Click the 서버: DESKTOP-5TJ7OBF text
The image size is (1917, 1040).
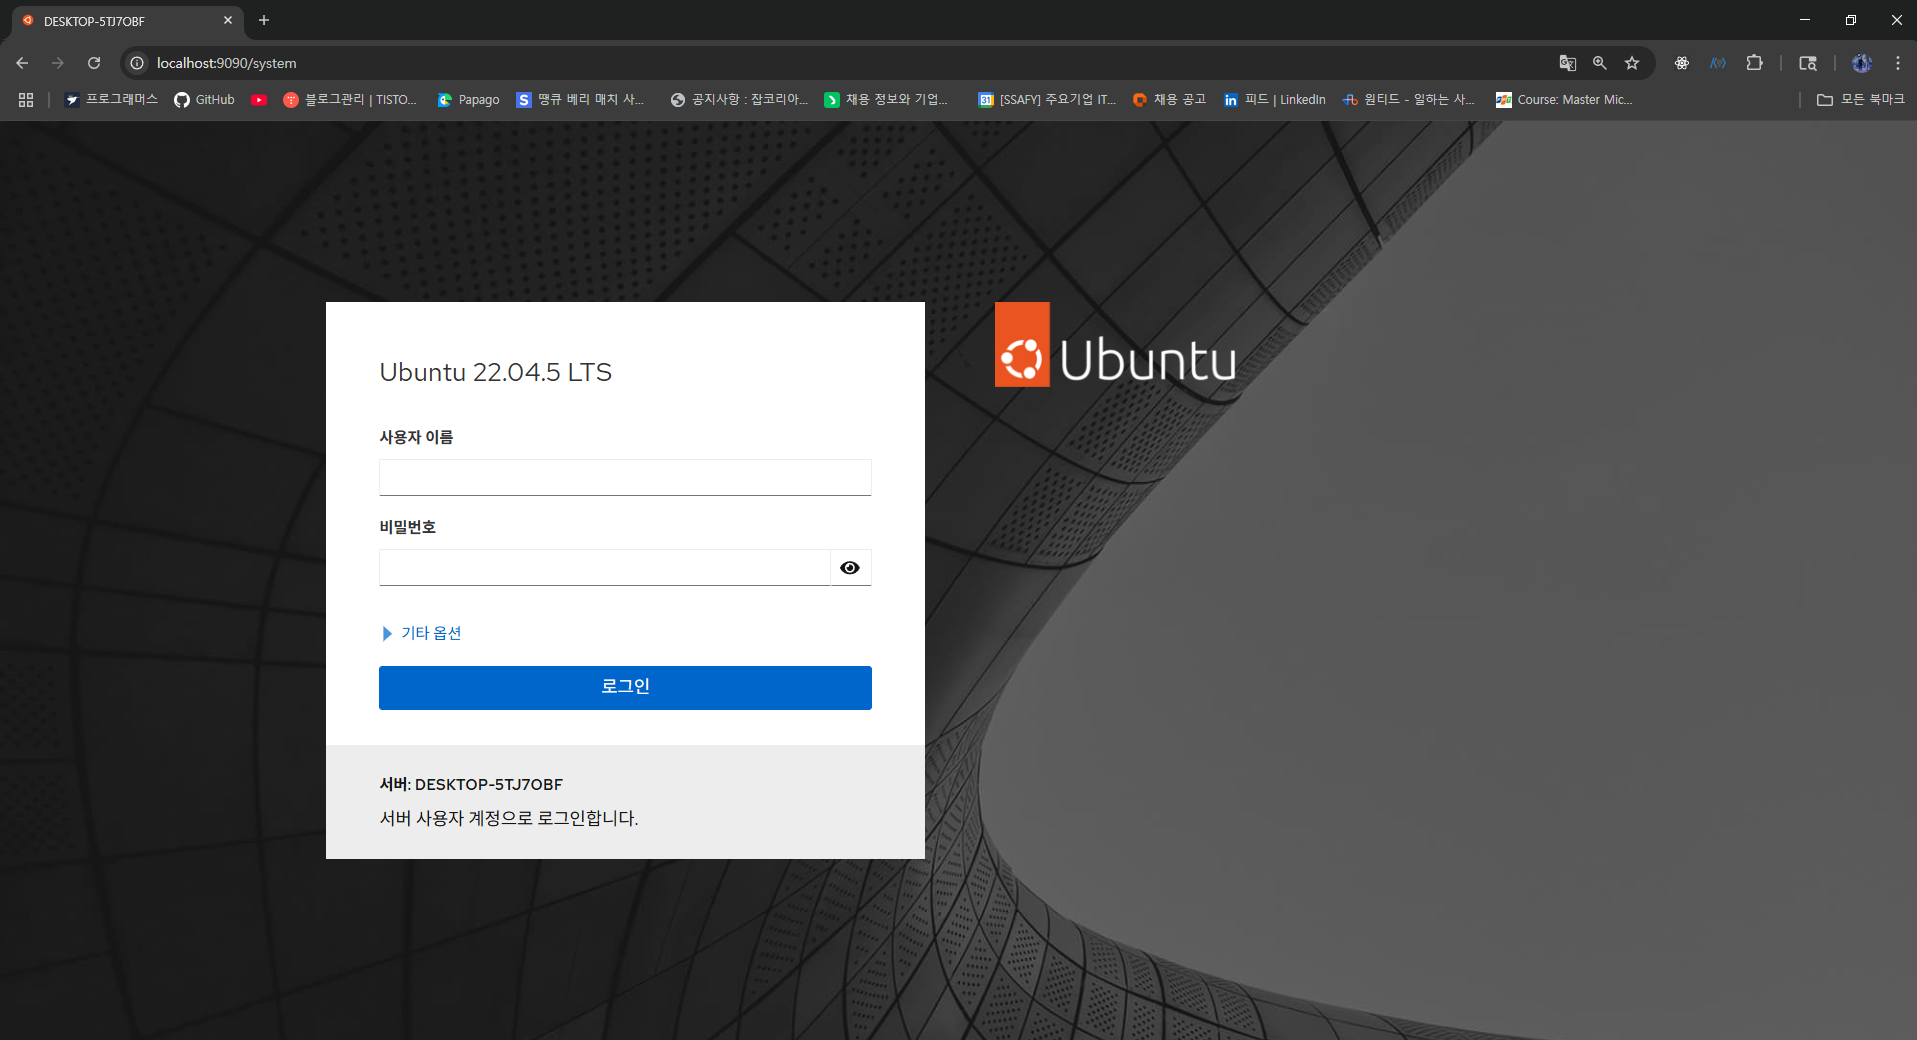pyautogui.click(x=471, y=784)
